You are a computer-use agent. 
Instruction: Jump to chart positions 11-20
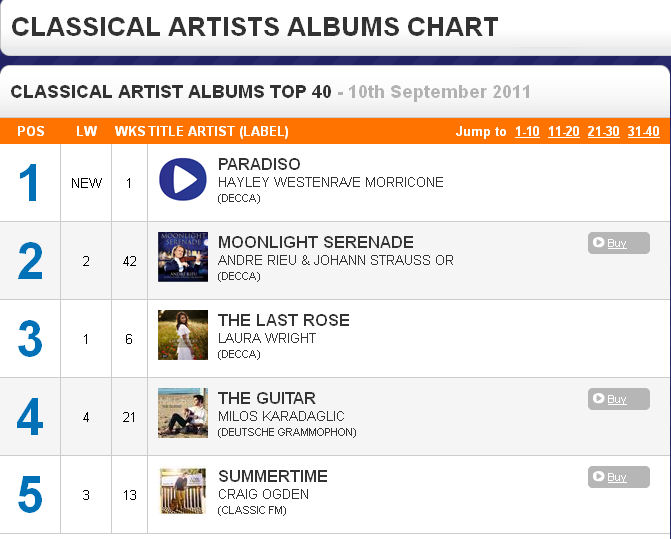pos(564,131)
